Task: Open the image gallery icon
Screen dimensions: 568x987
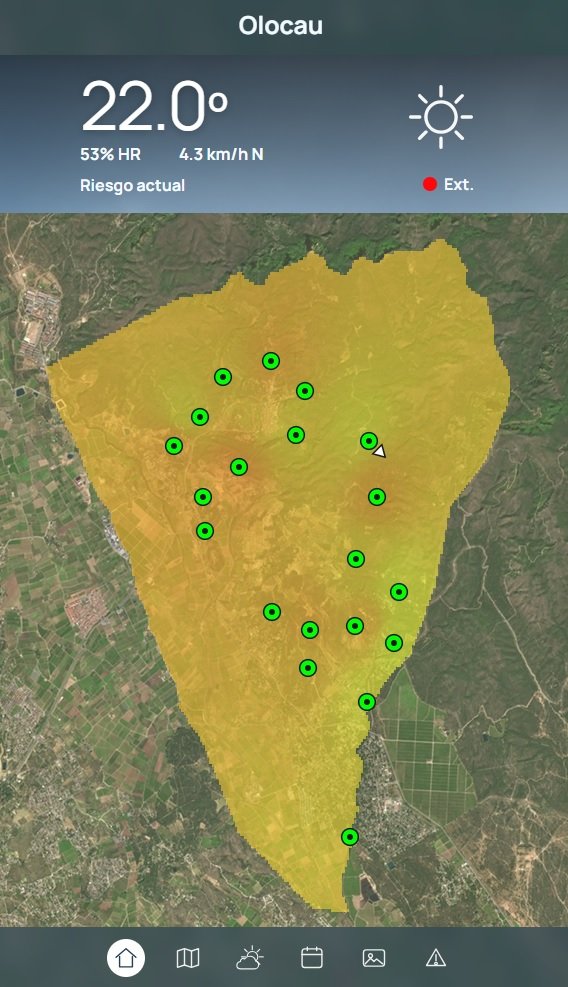Action: tap(374, 958)
